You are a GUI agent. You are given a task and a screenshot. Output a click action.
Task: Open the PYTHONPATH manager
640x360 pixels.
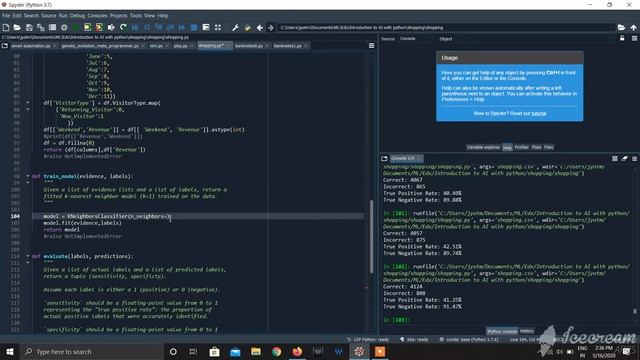[x=247, y=27]
